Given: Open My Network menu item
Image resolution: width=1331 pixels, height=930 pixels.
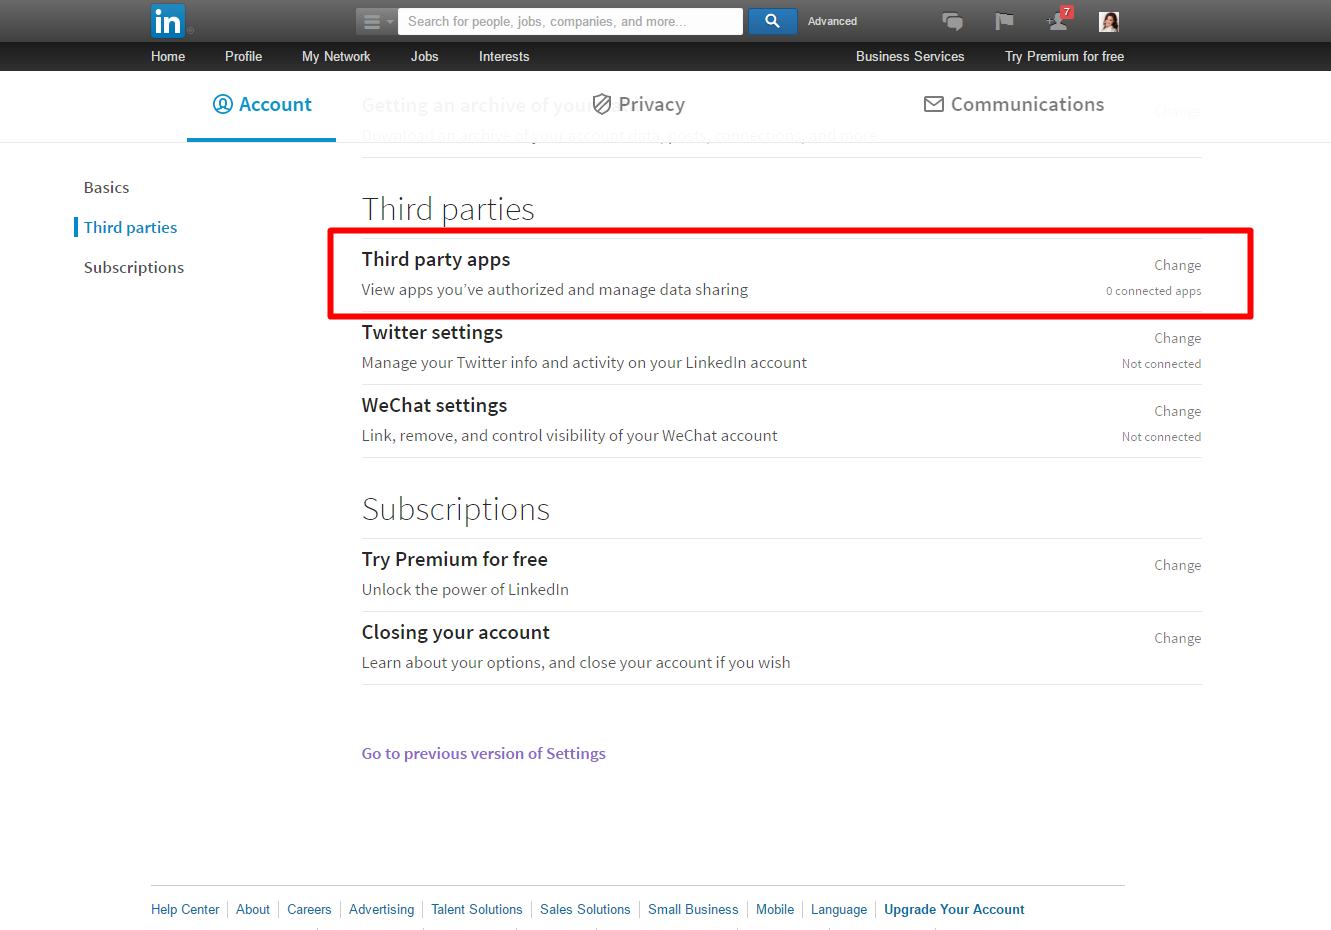Looking at the screenshot, I should pyautogui.click(x=336, y=56).
